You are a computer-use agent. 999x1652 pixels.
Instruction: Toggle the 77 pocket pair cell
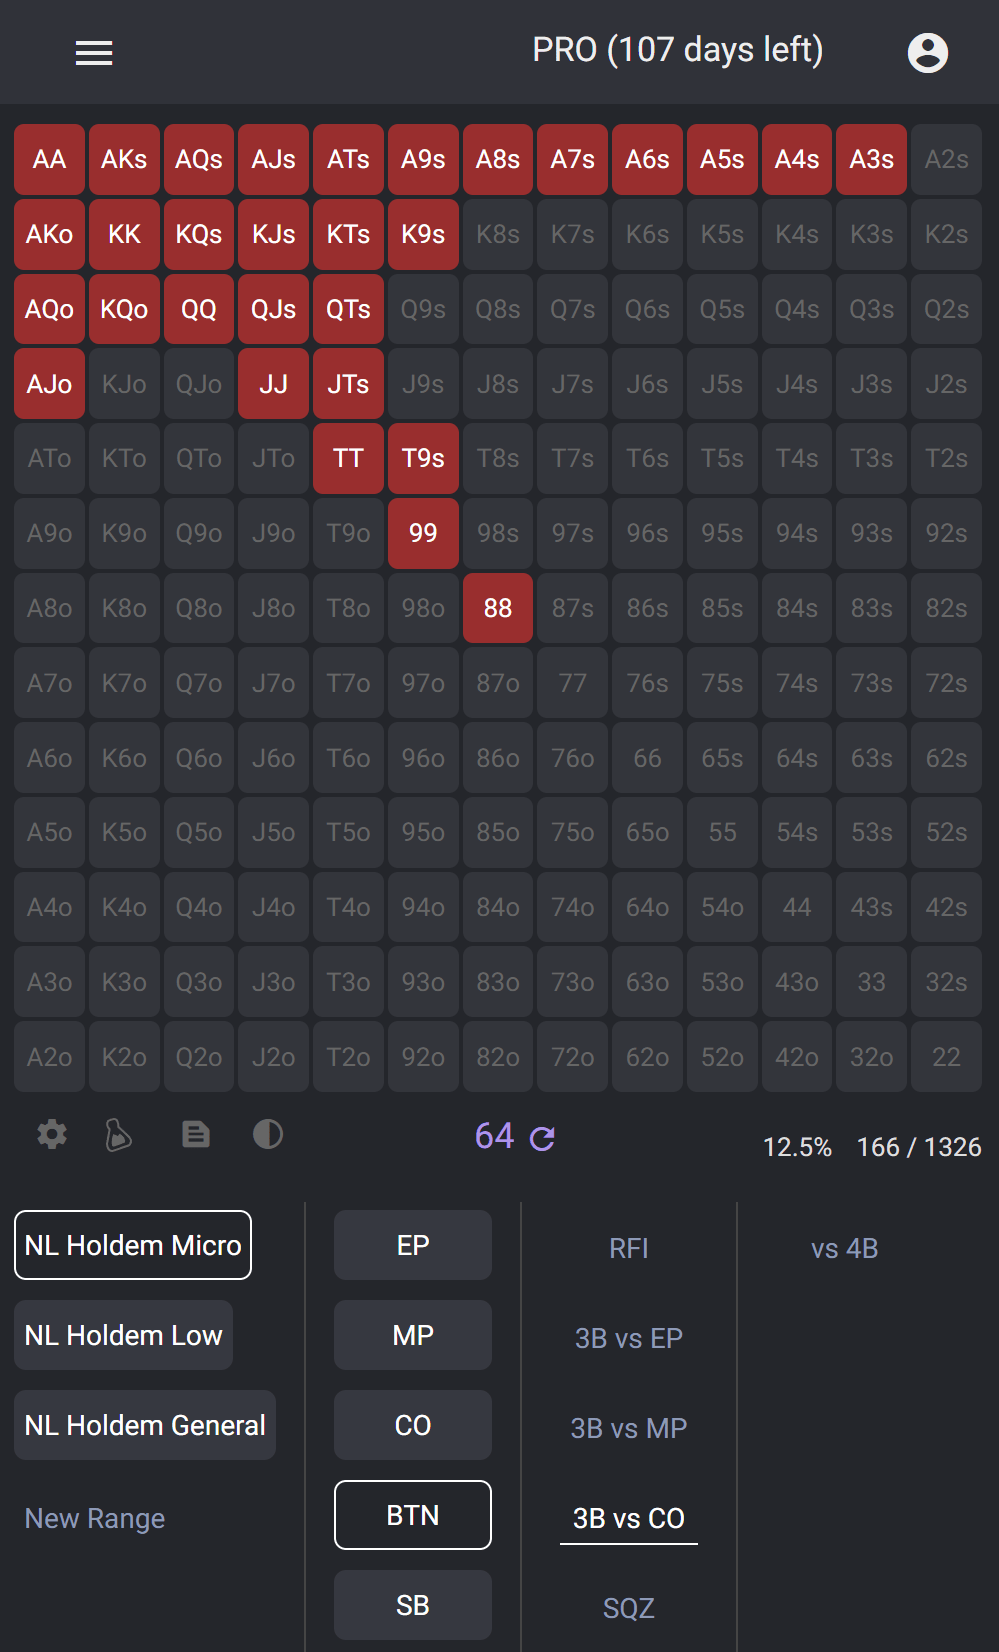pyautogui.click(x=573, y=683)
